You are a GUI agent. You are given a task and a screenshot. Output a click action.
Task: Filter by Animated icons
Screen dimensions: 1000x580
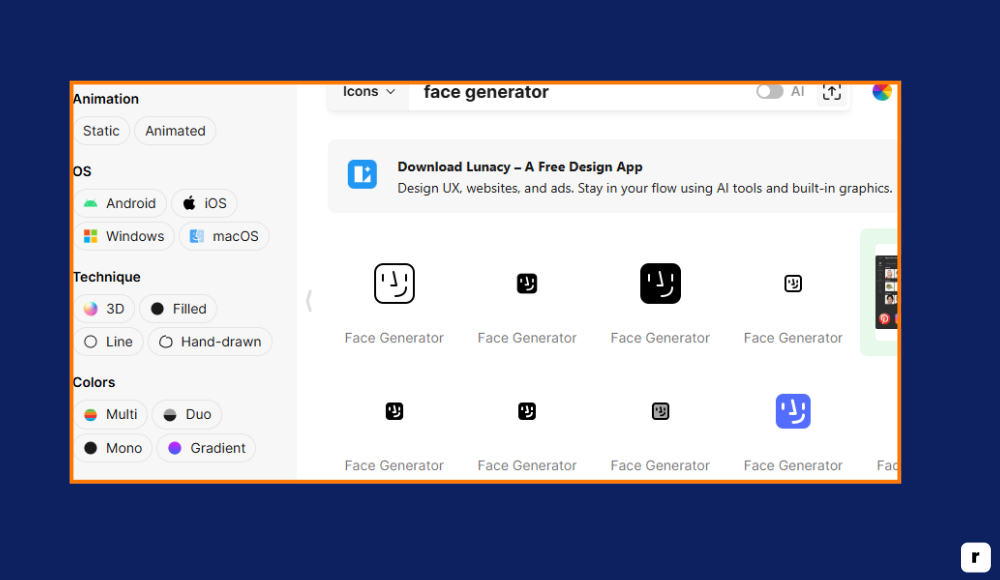(175, 131)
